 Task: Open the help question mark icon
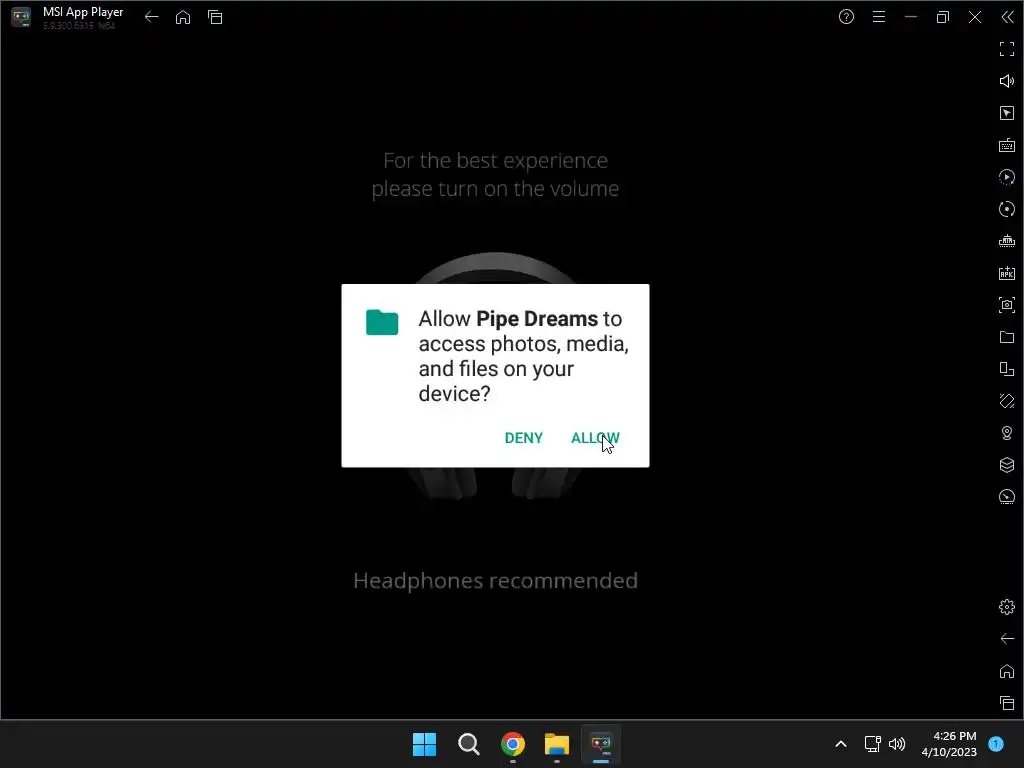pyautogui.click(x=846, y=17)
